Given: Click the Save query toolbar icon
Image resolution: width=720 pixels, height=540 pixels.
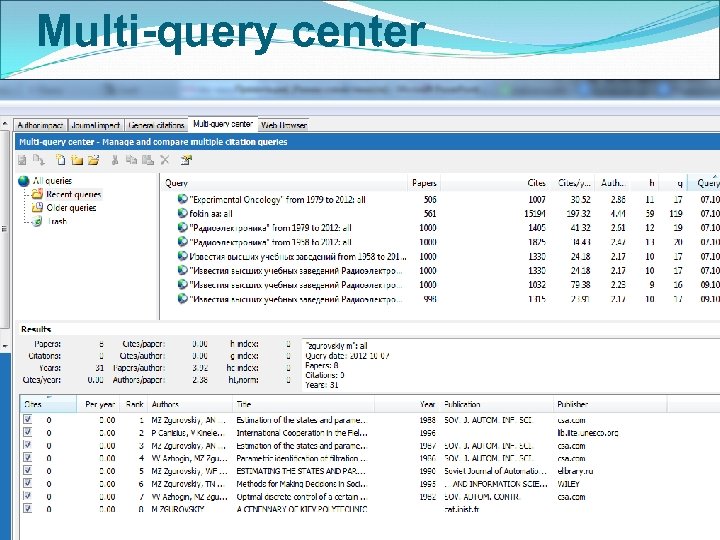Looking at the screenshot, I should tap(22, 160).
